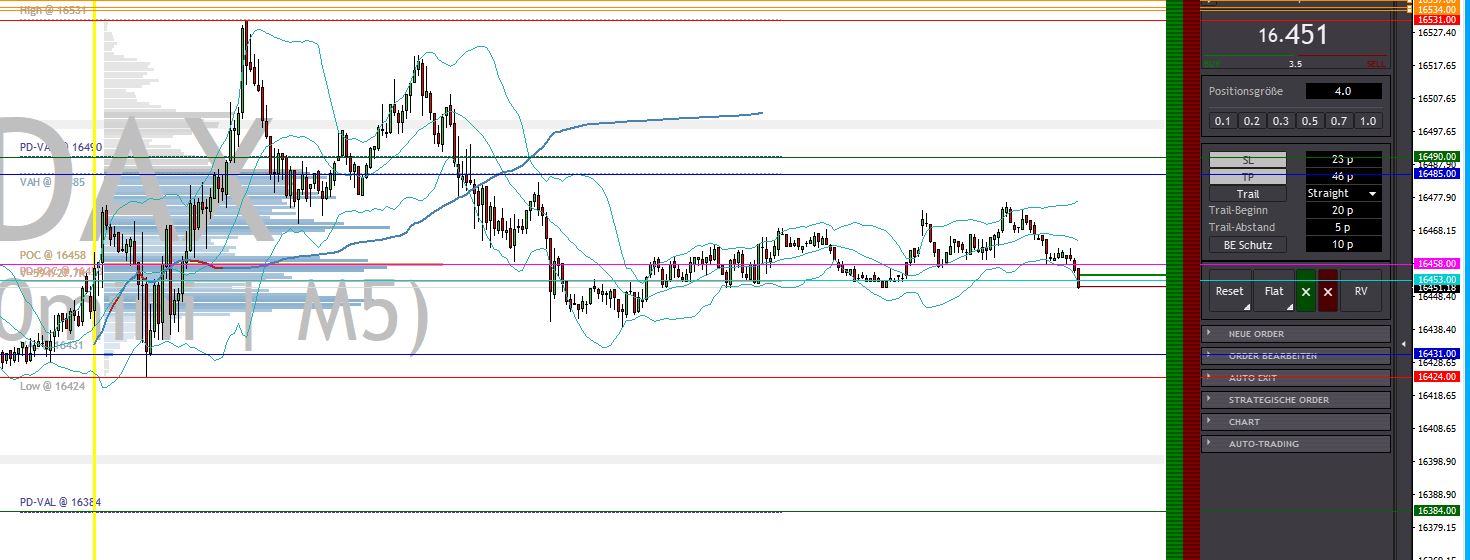
Task: Expand the STRATEGISCHE ORDER section
Action: point(1296,400)
